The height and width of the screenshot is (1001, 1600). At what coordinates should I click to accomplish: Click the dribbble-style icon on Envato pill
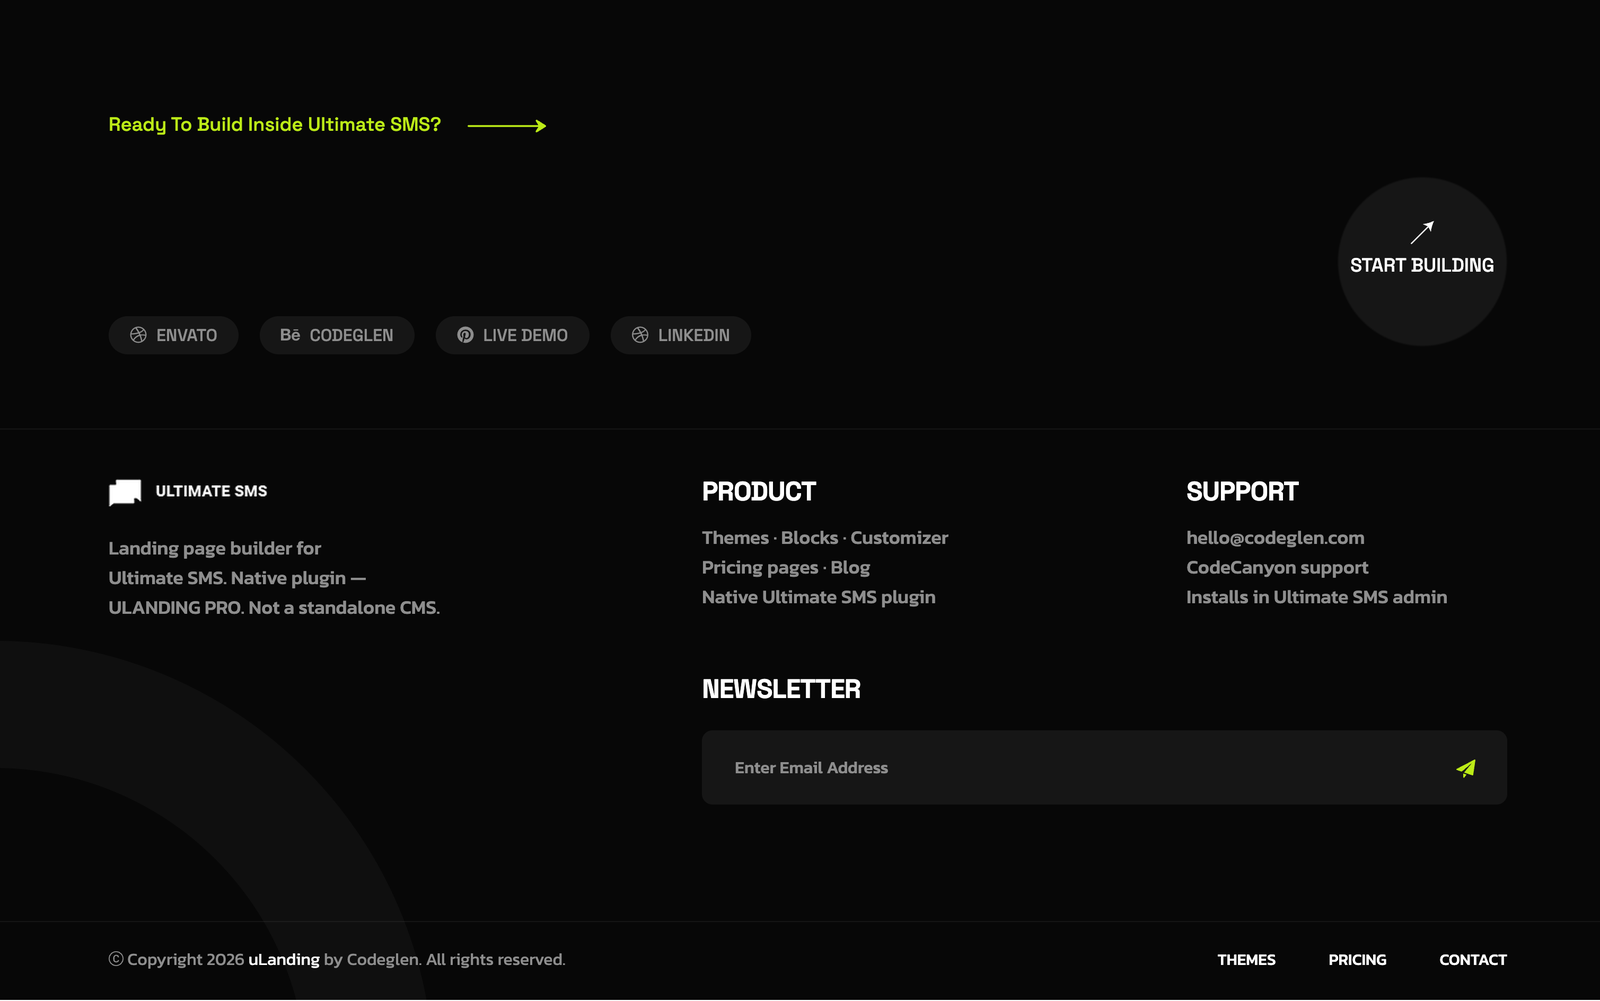(x=138, y=335)
